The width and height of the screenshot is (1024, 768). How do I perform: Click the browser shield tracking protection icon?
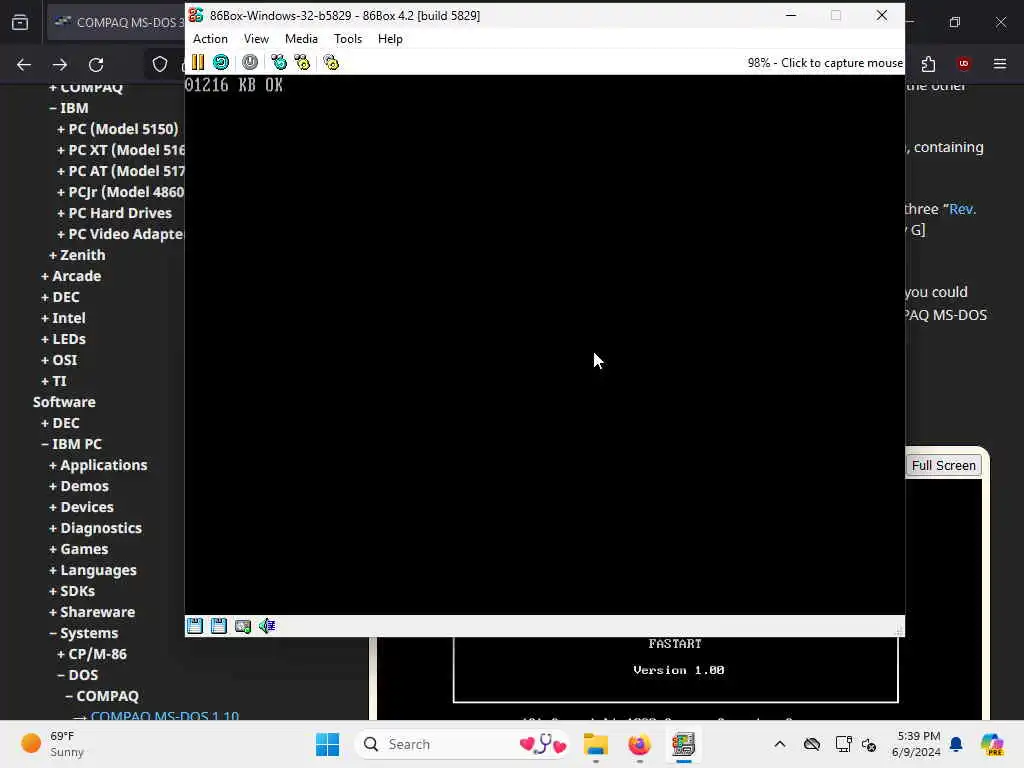[160, 64]
